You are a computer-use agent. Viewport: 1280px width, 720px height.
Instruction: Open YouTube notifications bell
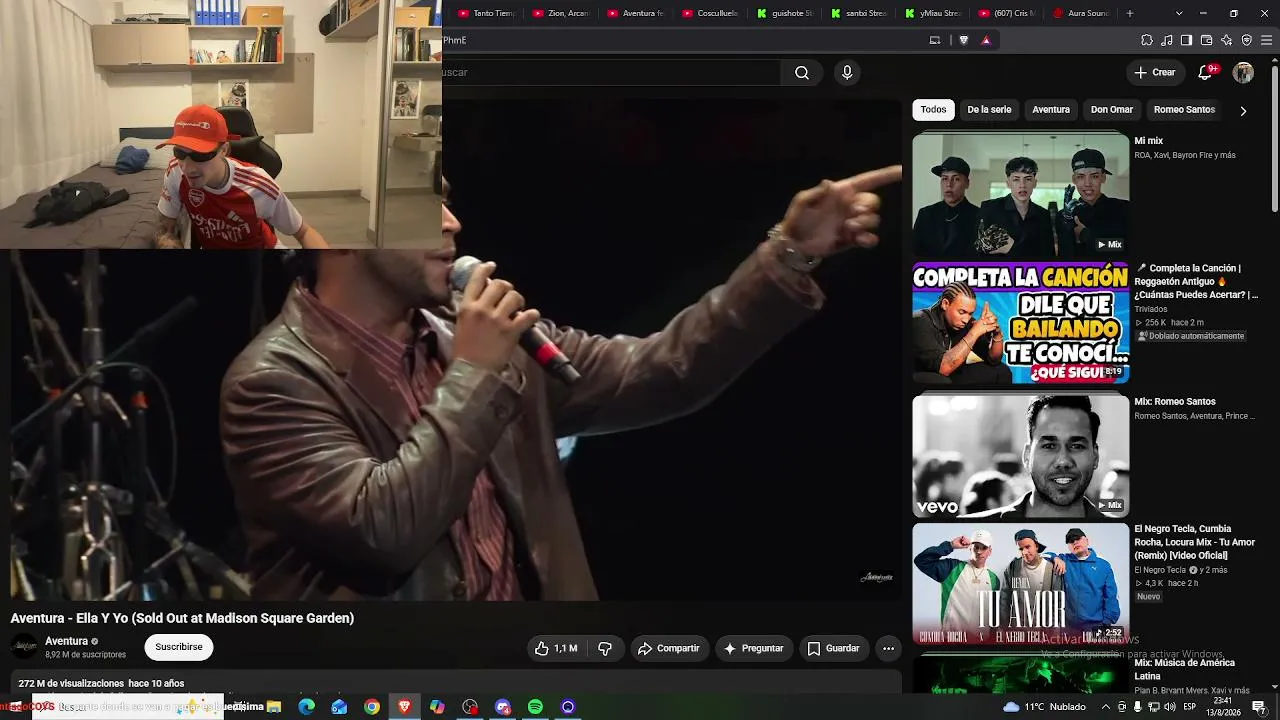[x=1206, y=72]
